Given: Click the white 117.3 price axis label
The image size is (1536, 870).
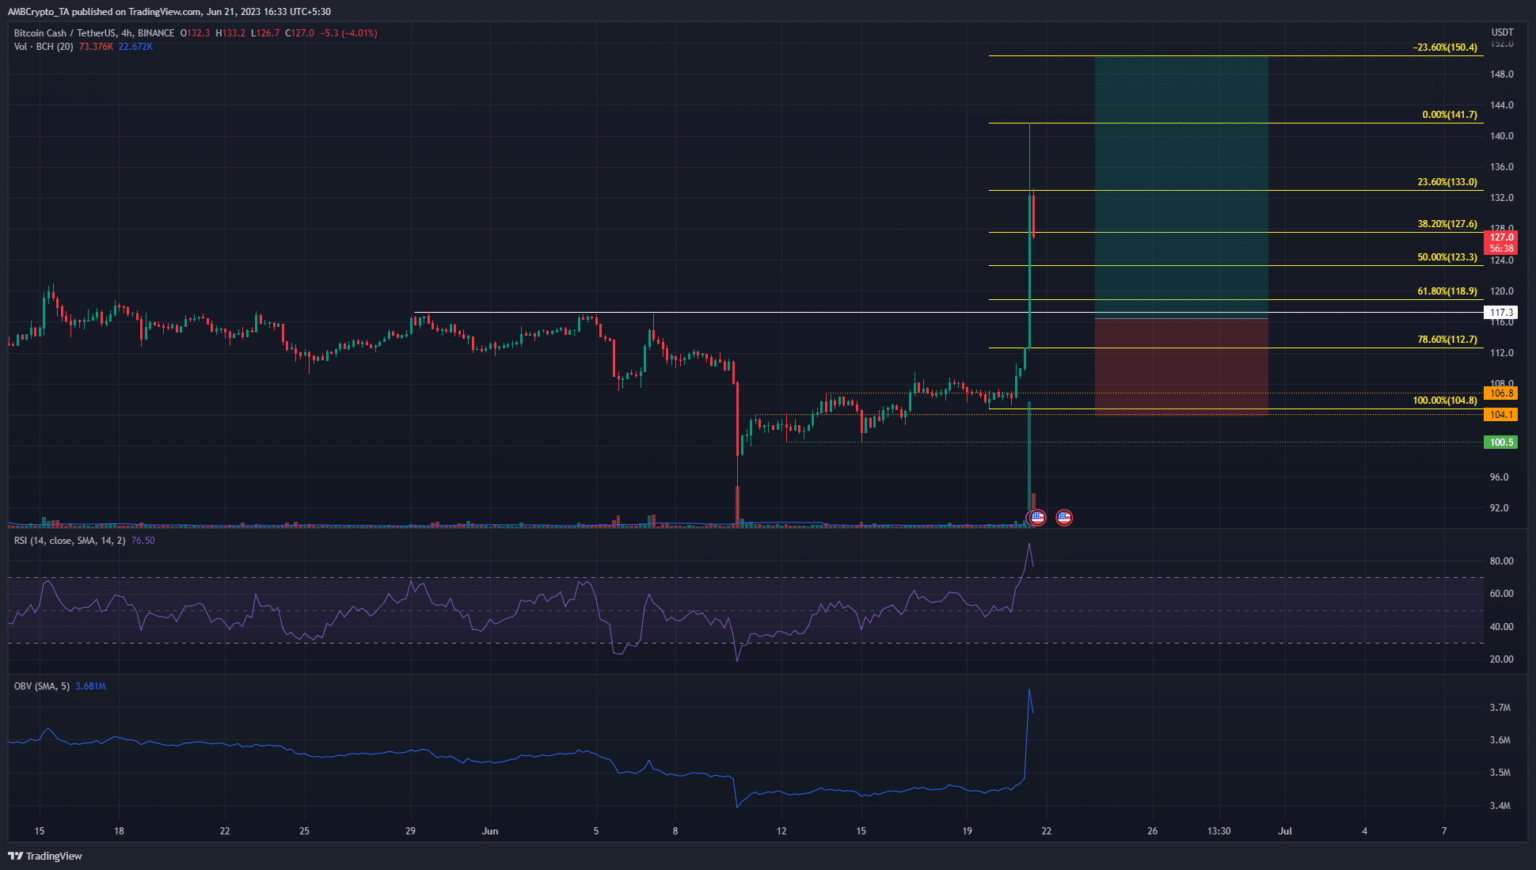Looking at the screenshot, I should (1501, 313).
